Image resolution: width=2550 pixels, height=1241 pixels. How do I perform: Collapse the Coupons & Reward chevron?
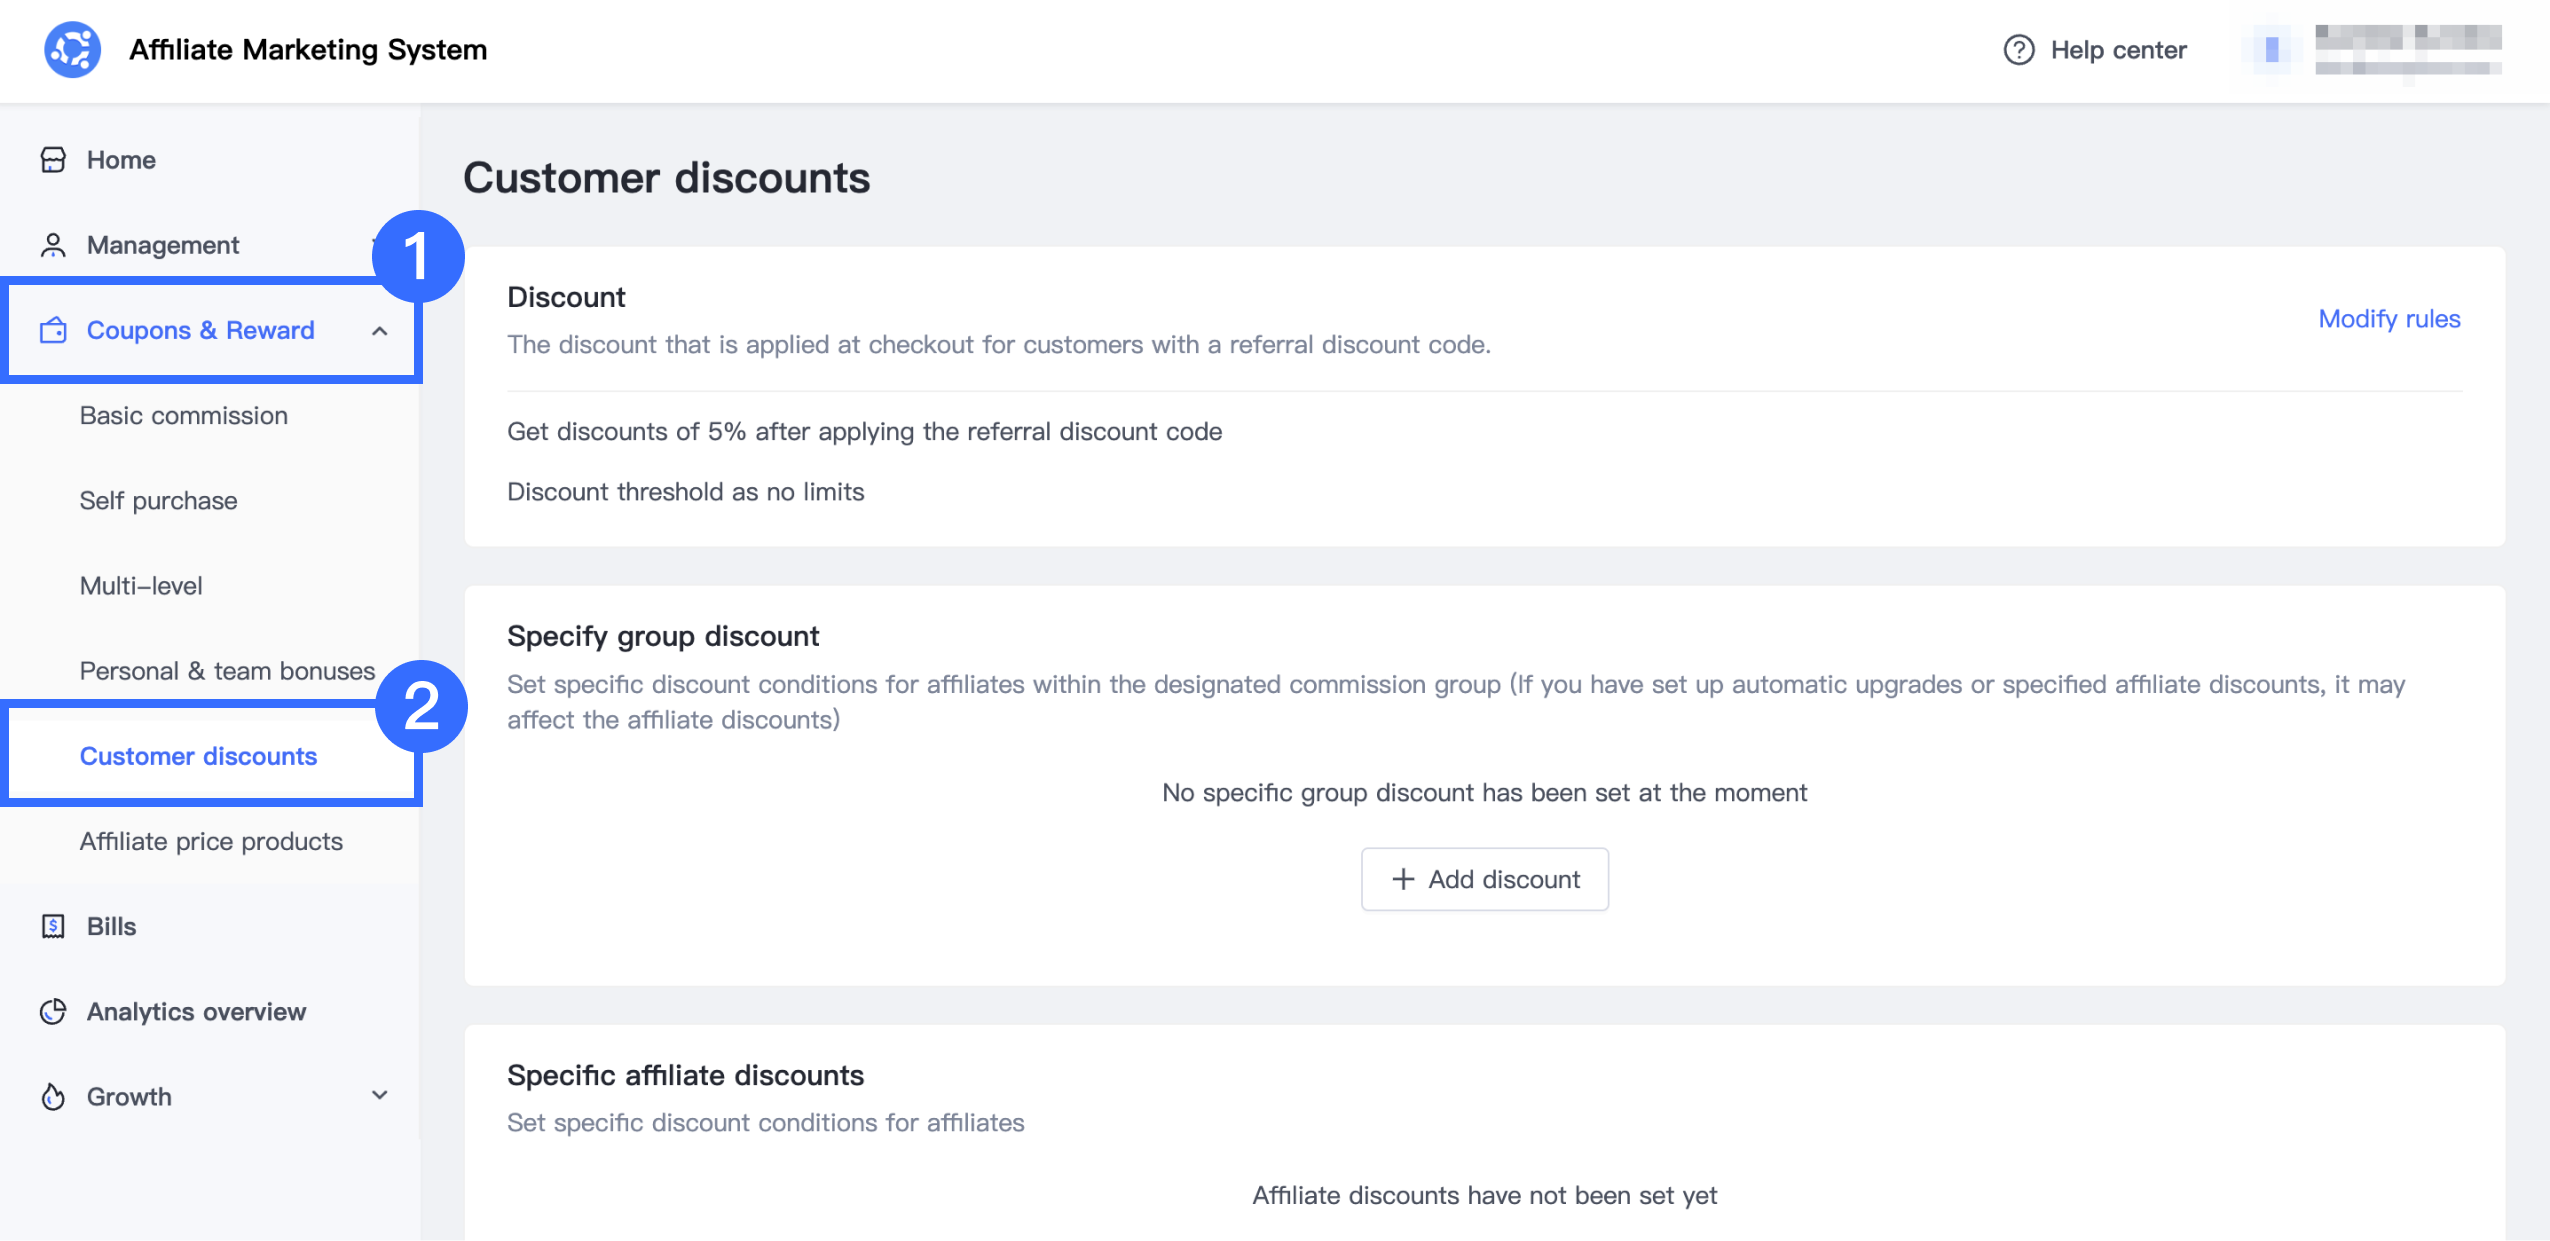[x=379, y=331]
